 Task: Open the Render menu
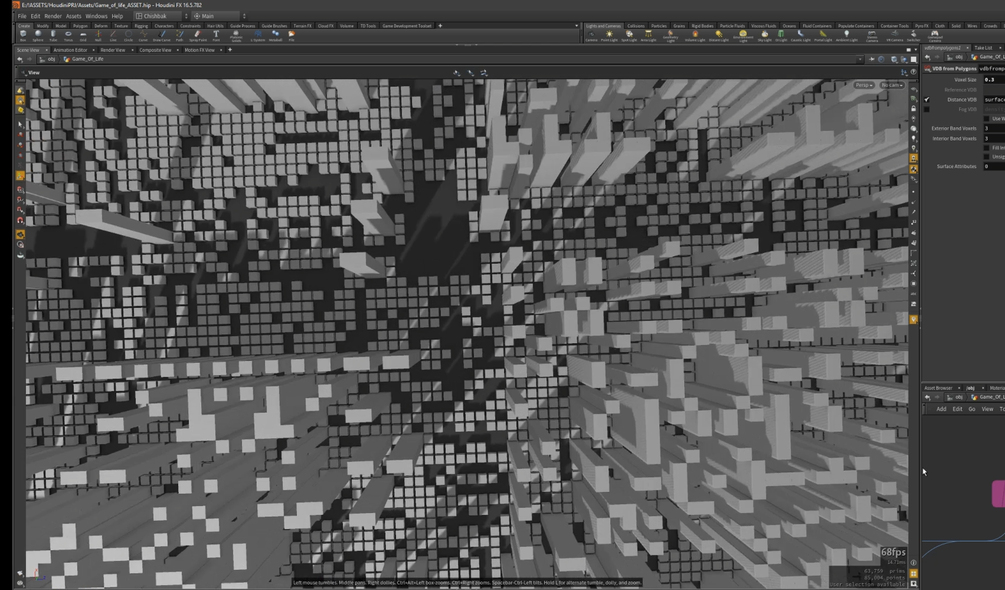pyautogui.click(x=53, y=16)
